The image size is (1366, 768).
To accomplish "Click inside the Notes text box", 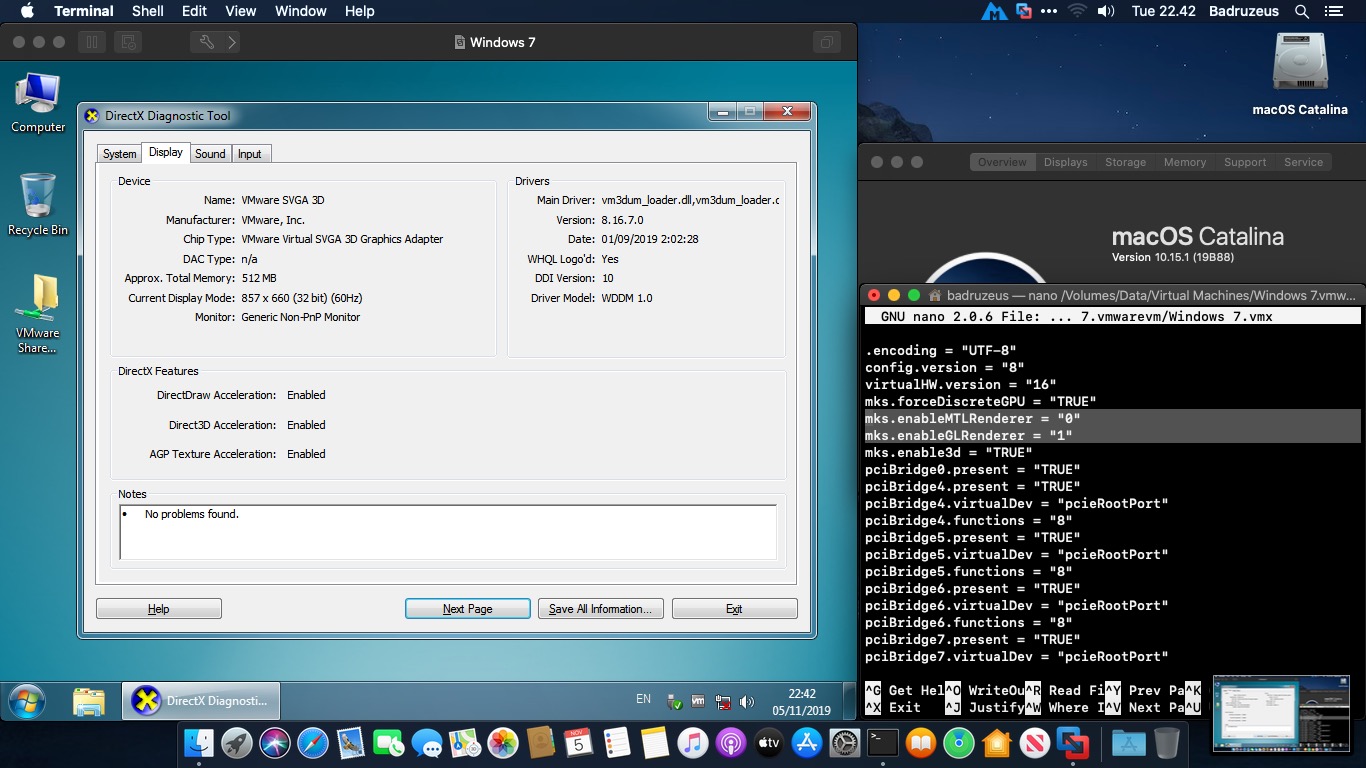I will (x=448, y=532).
